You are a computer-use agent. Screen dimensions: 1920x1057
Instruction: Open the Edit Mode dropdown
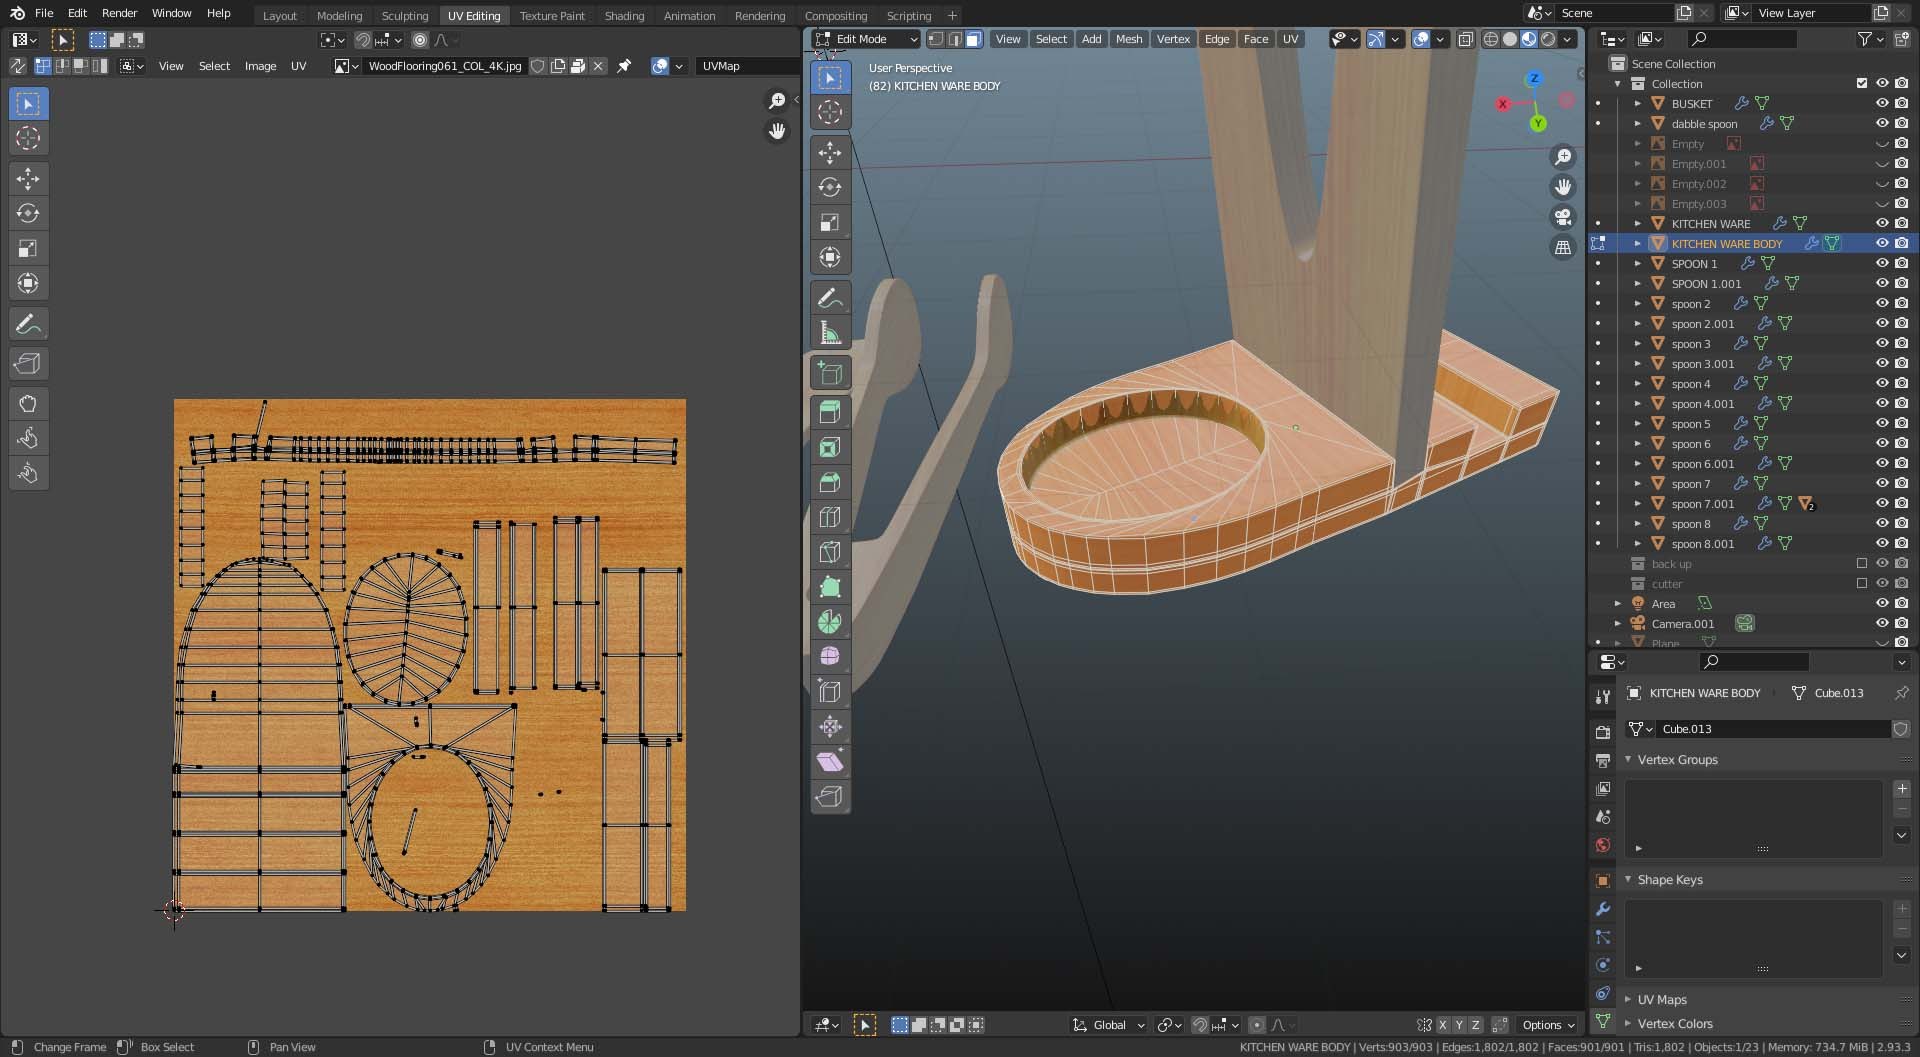[x=866, y=39]
